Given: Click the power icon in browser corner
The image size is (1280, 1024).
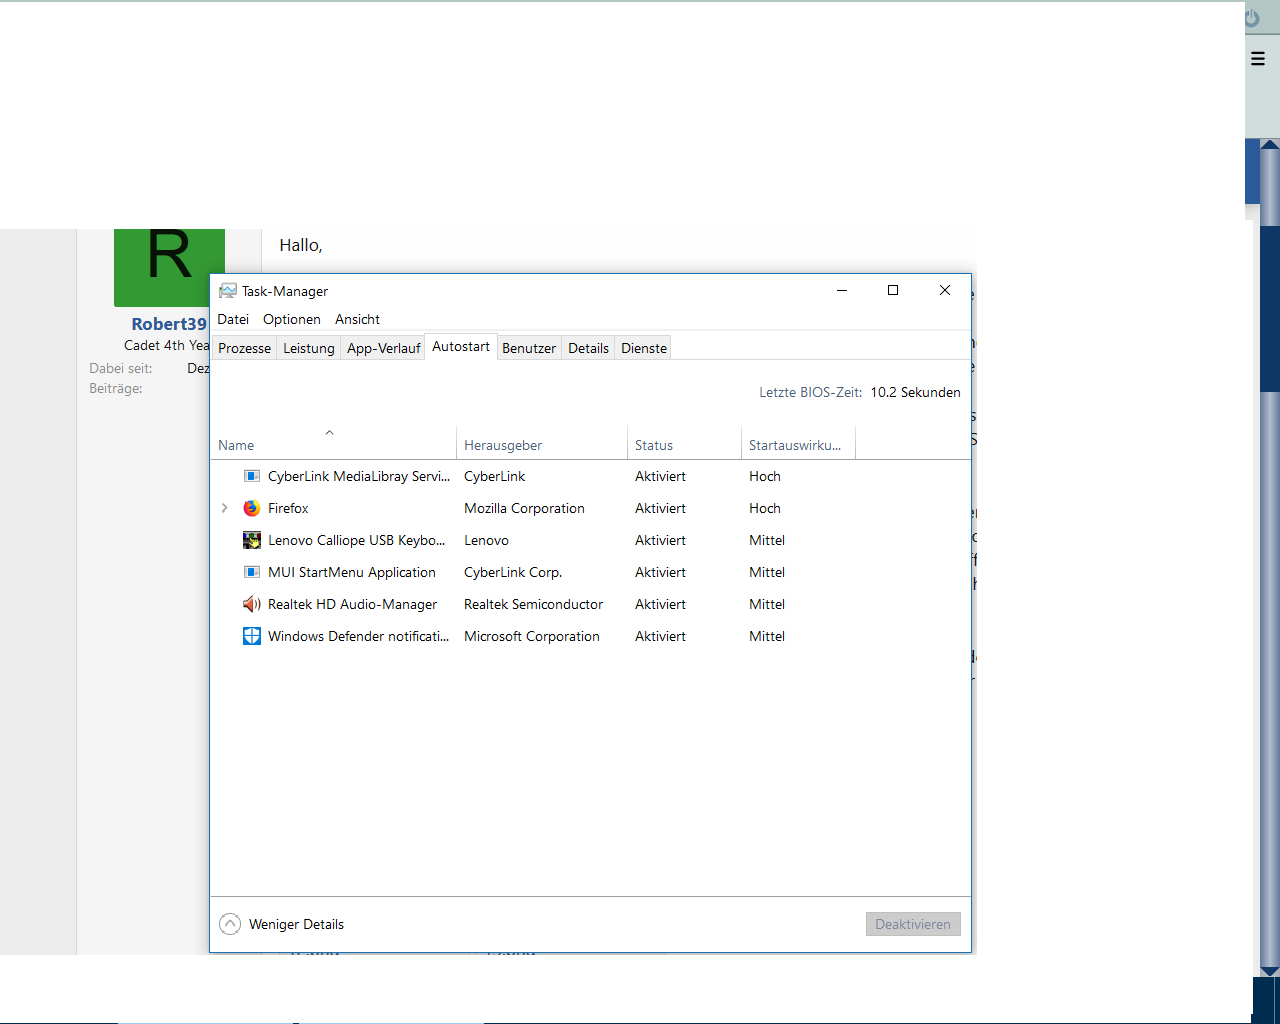Looking at the screenshot, I should [1252, 18].
